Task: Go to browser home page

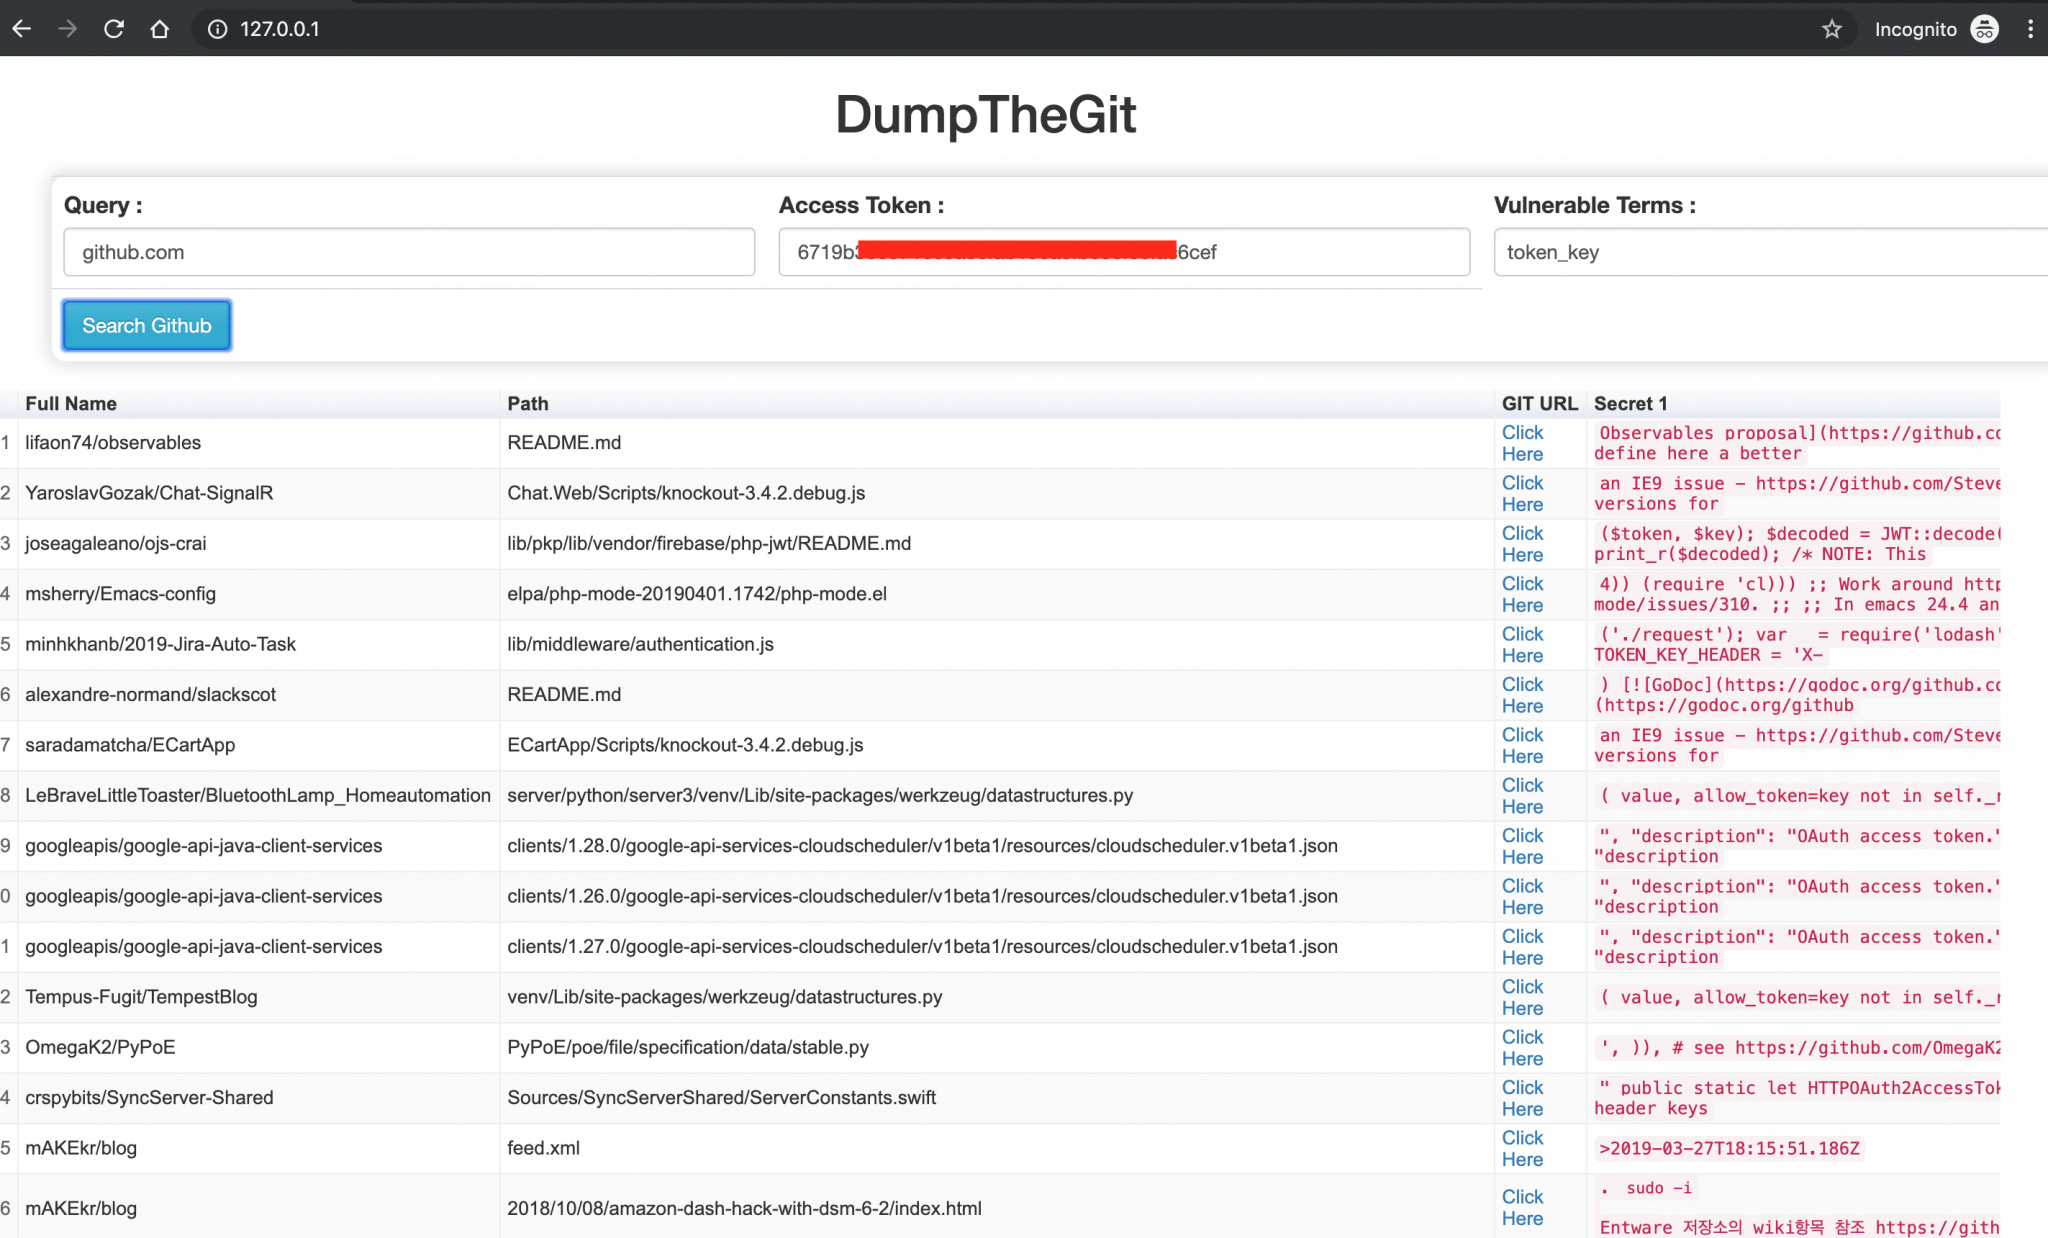Action: click(160, 29)
